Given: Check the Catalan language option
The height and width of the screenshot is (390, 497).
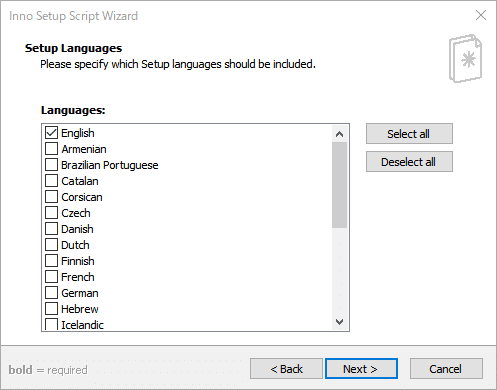Looking at the screenshot, I should coord(51,181).
